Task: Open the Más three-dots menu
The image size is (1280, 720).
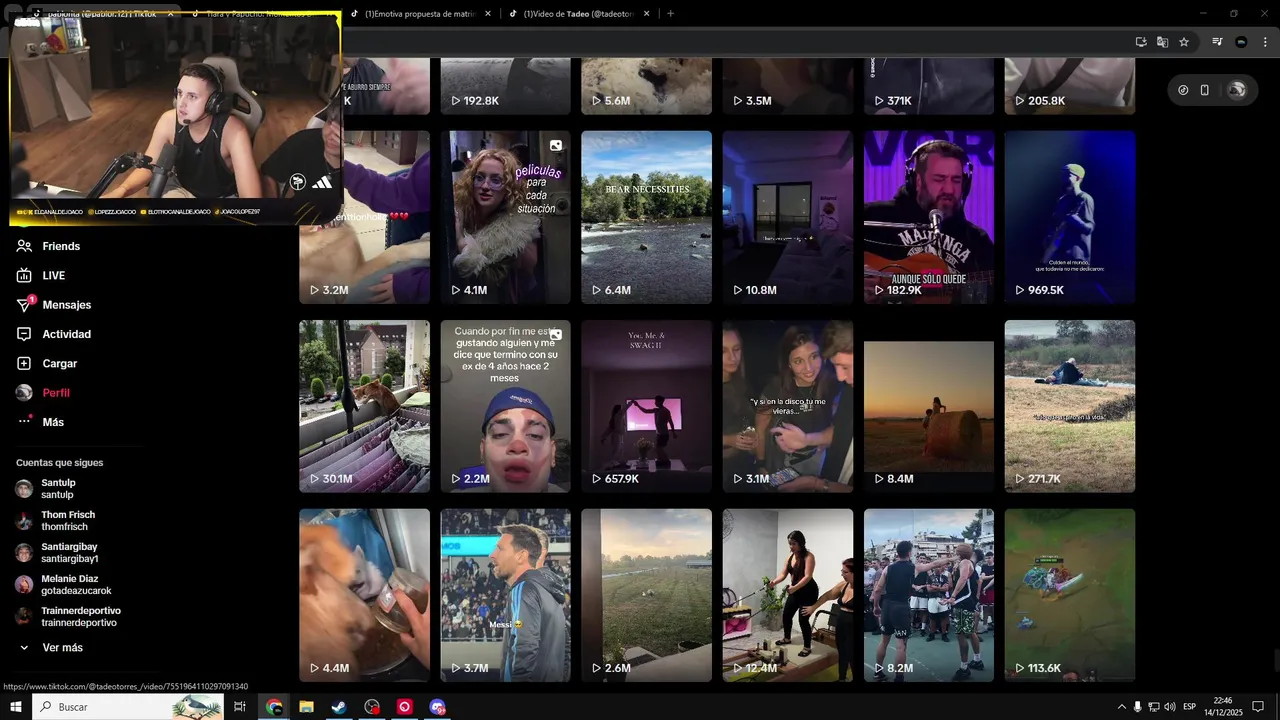Action: click(24, 422)
